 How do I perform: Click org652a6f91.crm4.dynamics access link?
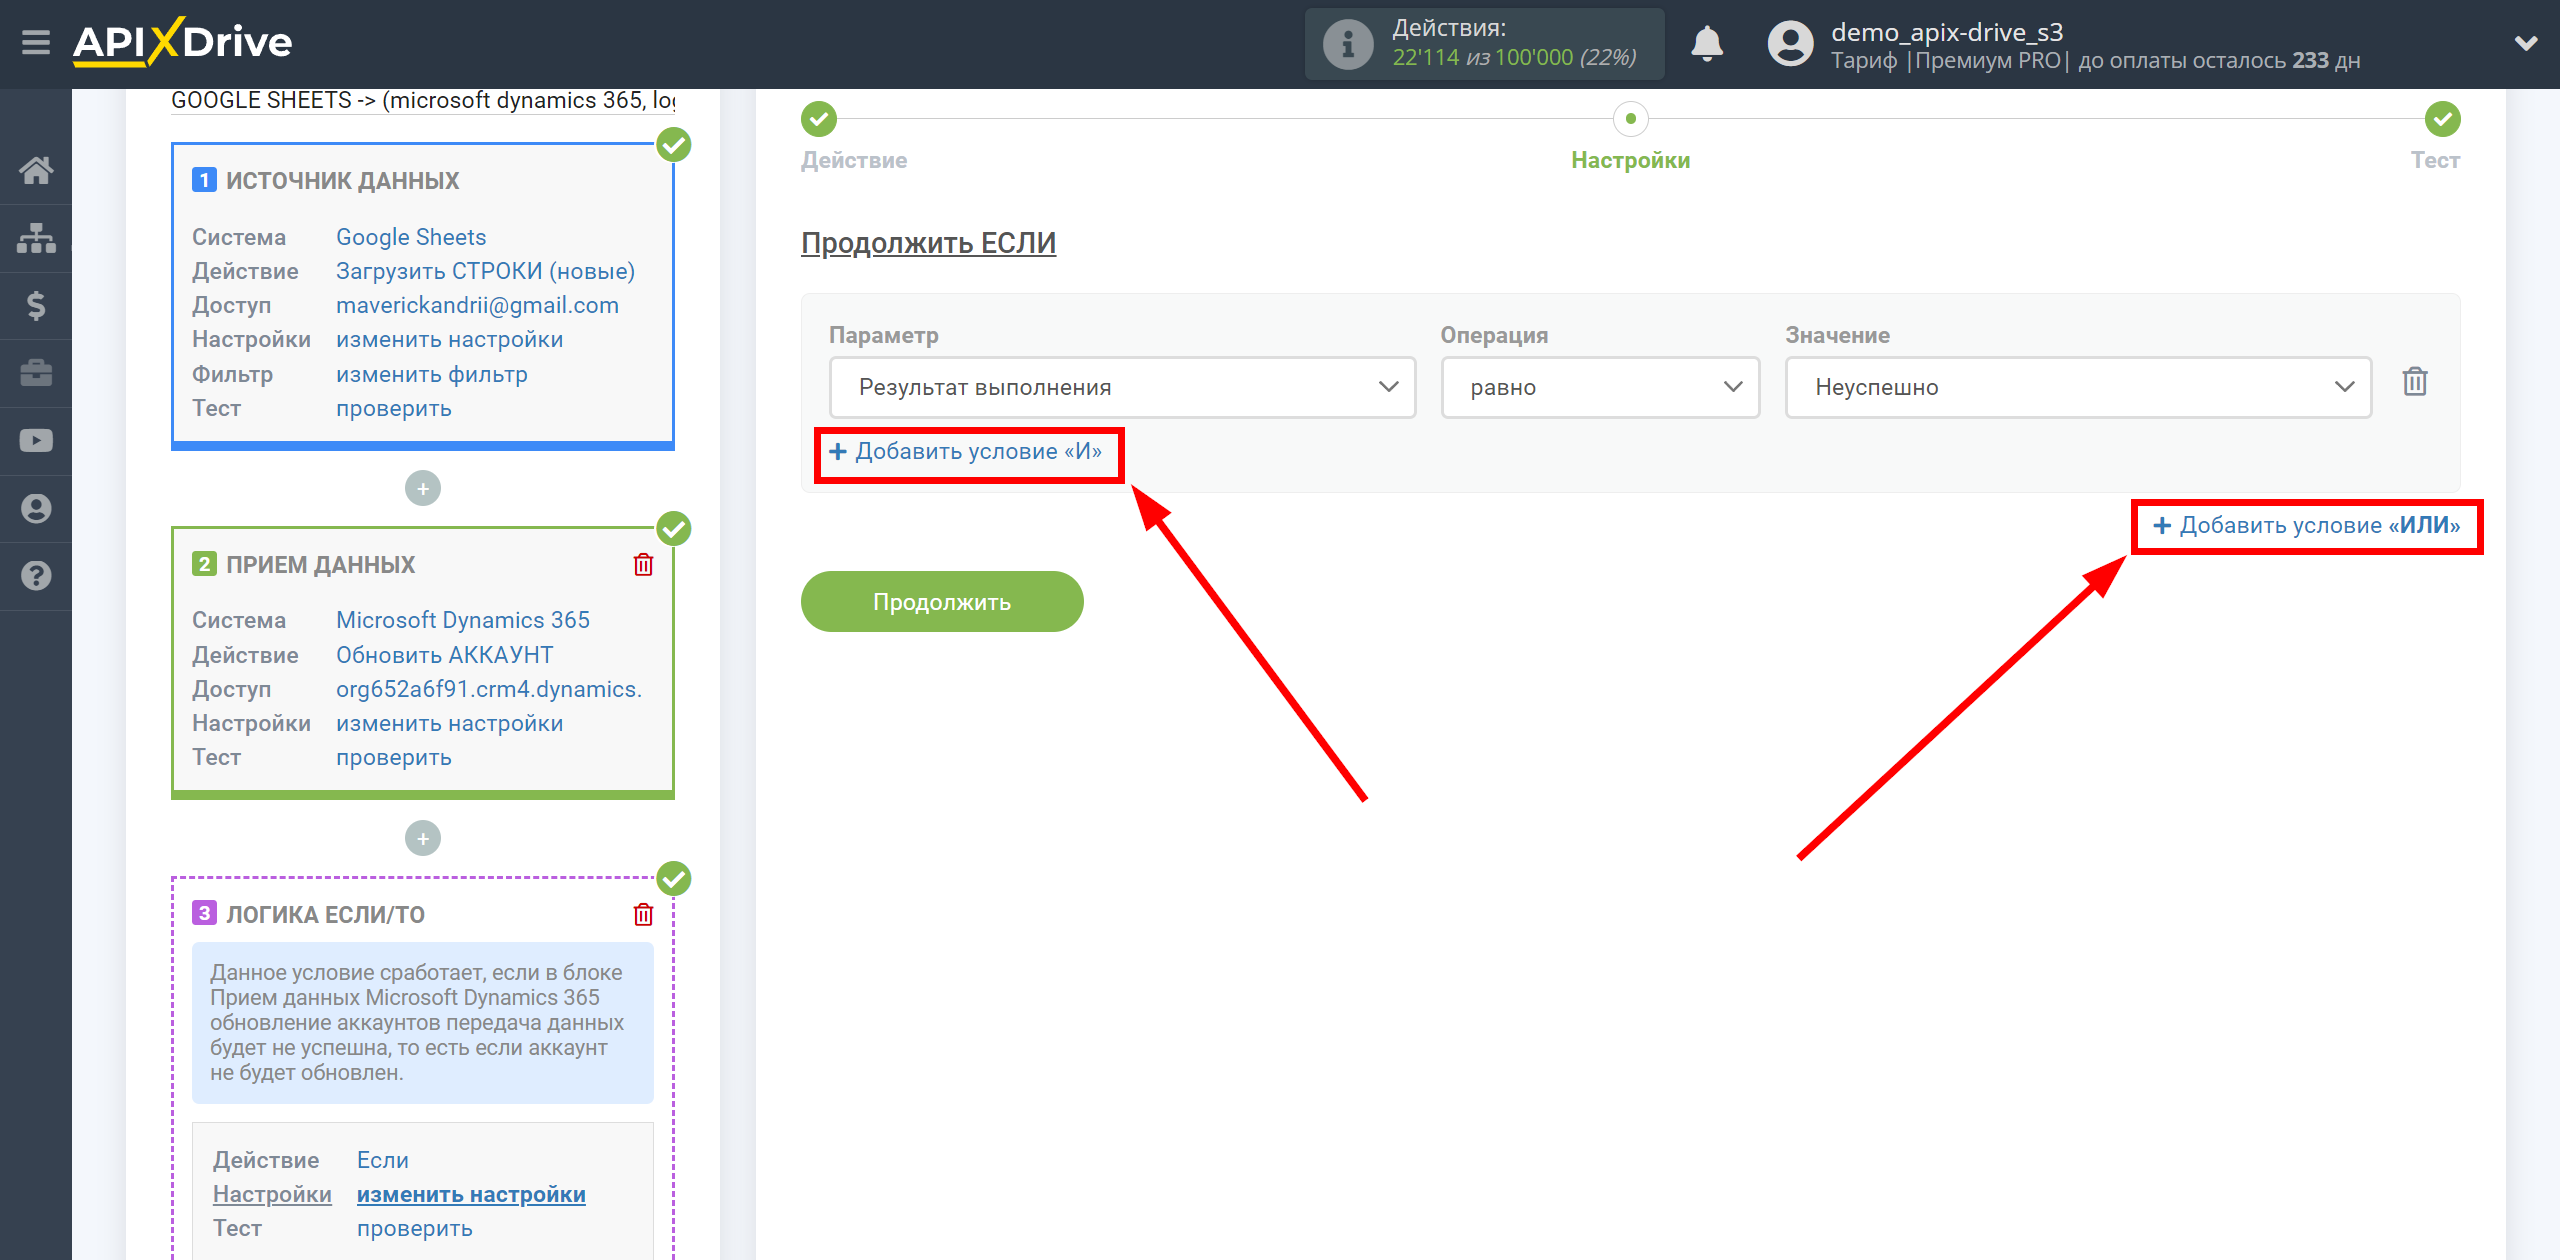489,689
